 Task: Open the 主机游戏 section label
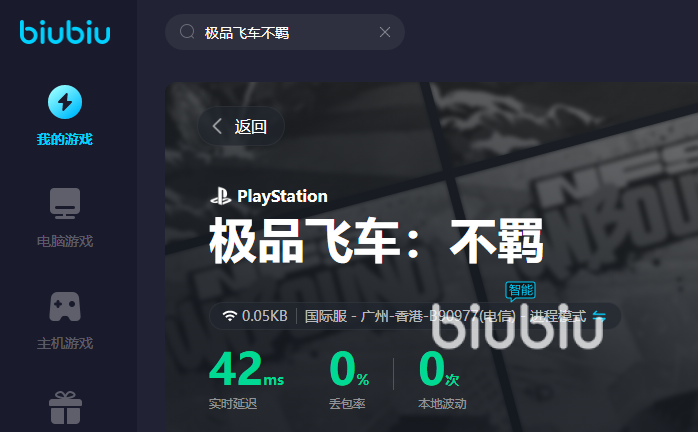click(65, 343)
